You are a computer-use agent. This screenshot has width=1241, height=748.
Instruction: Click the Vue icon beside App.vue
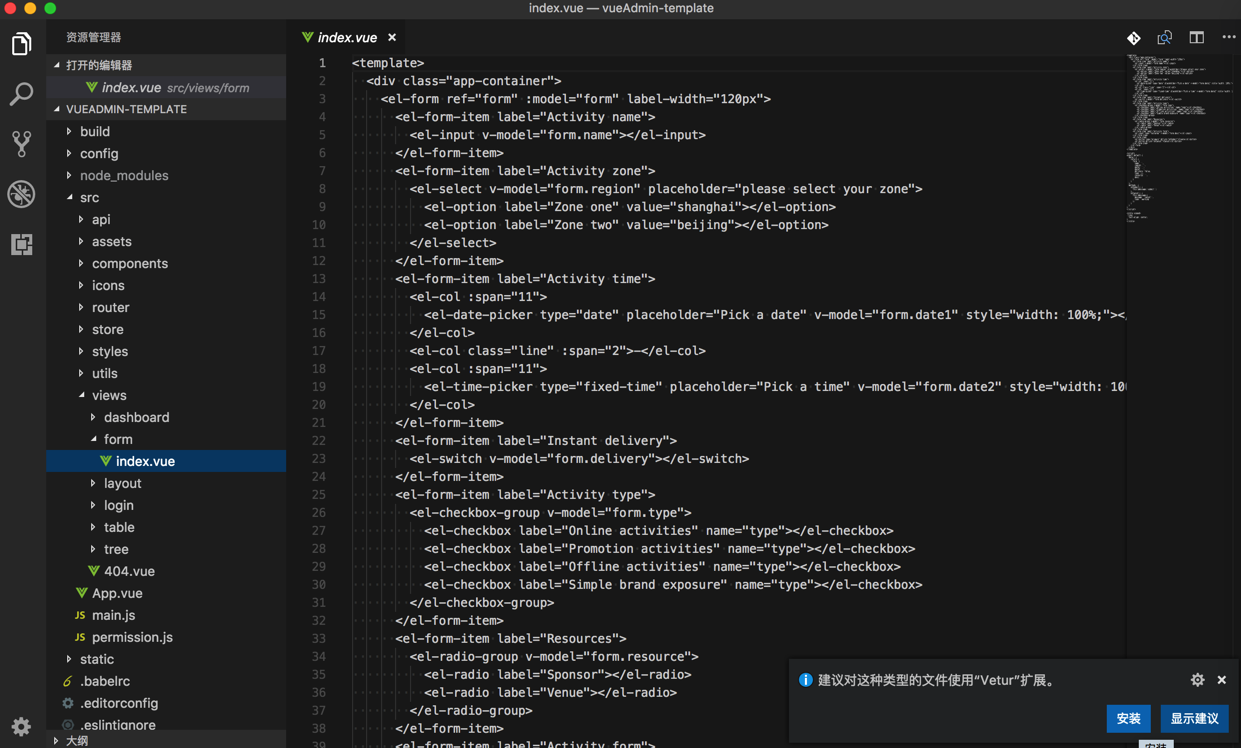coord(81,593)
